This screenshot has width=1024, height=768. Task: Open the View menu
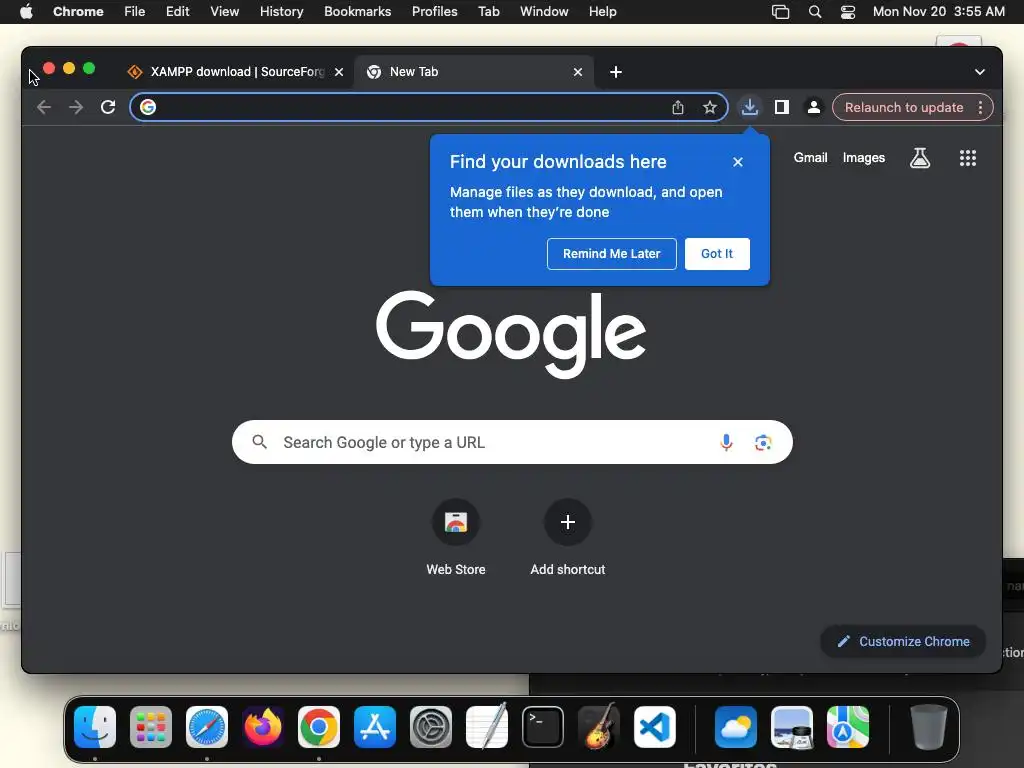tap(225, 12)
